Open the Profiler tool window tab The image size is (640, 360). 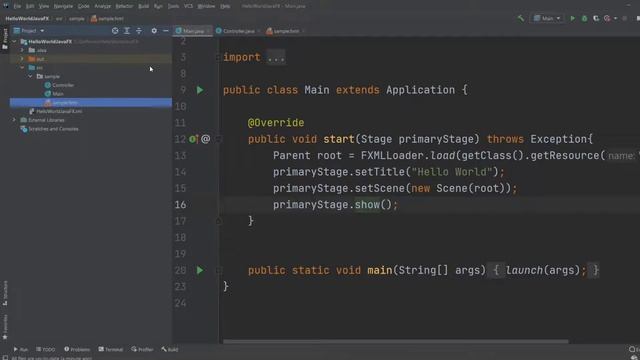coord(142,349)
